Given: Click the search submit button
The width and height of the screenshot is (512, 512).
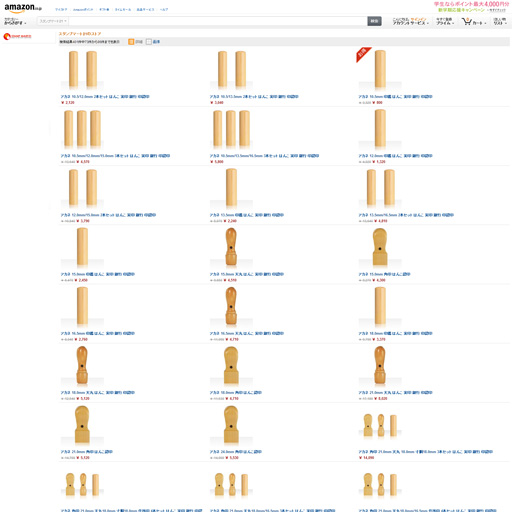Looking at the screenshot, I should pyautogui.click(x=374, y=21).
